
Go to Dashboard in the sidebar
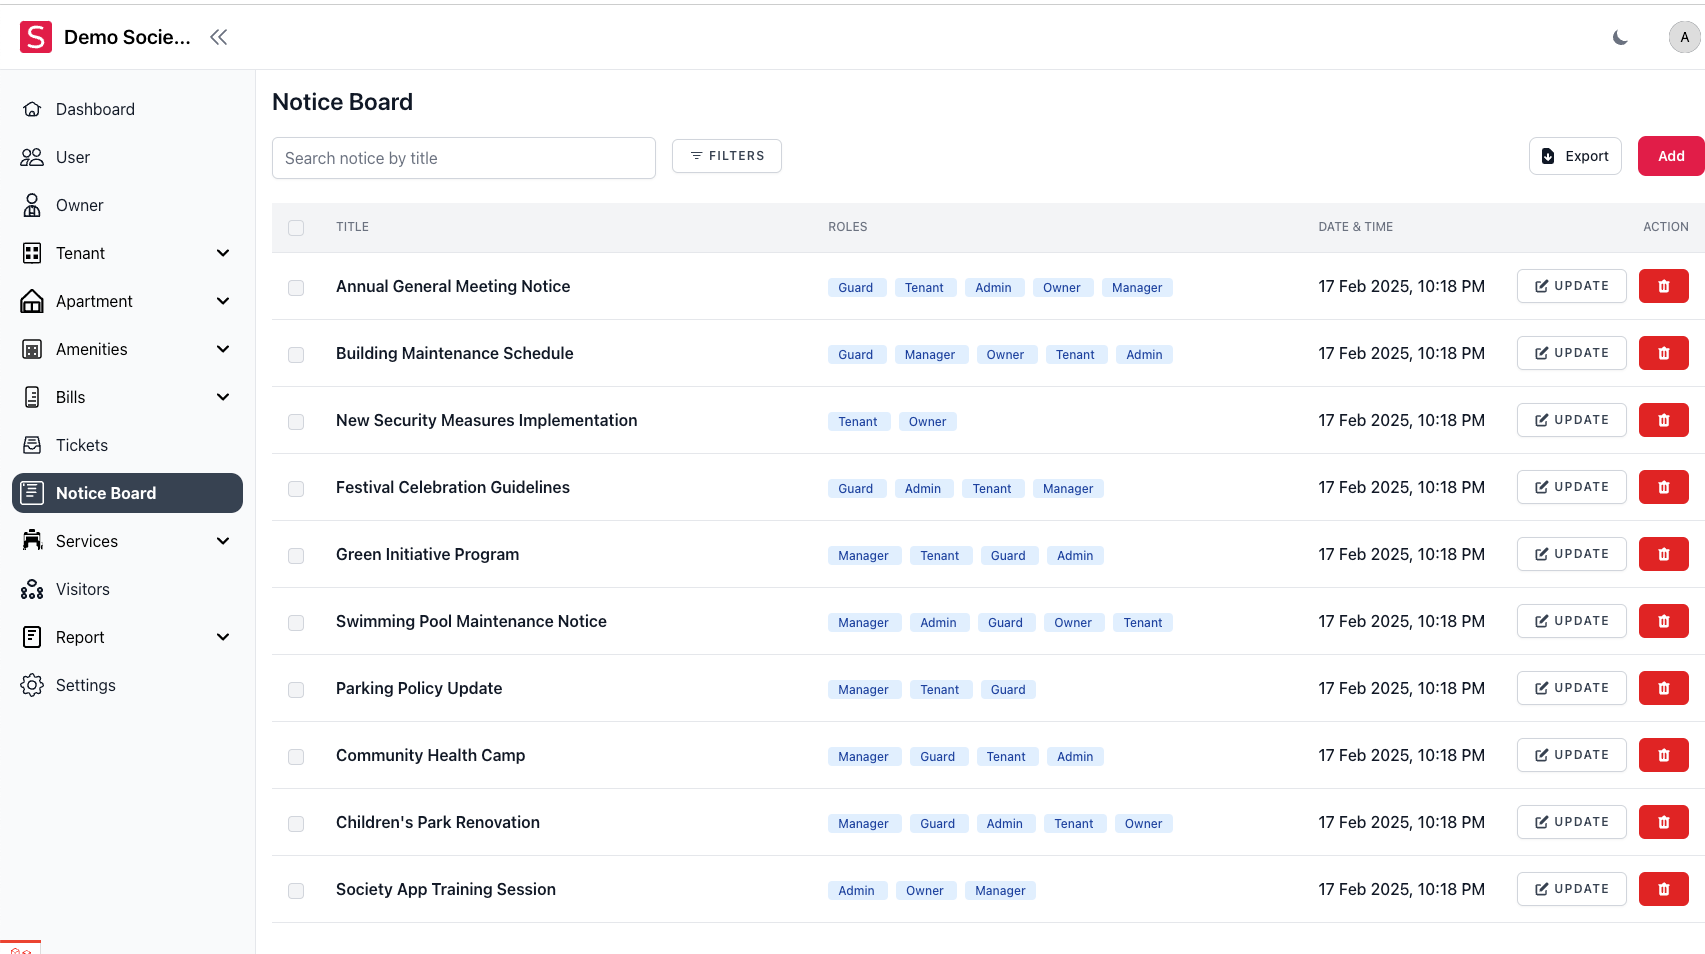[95, 109]
